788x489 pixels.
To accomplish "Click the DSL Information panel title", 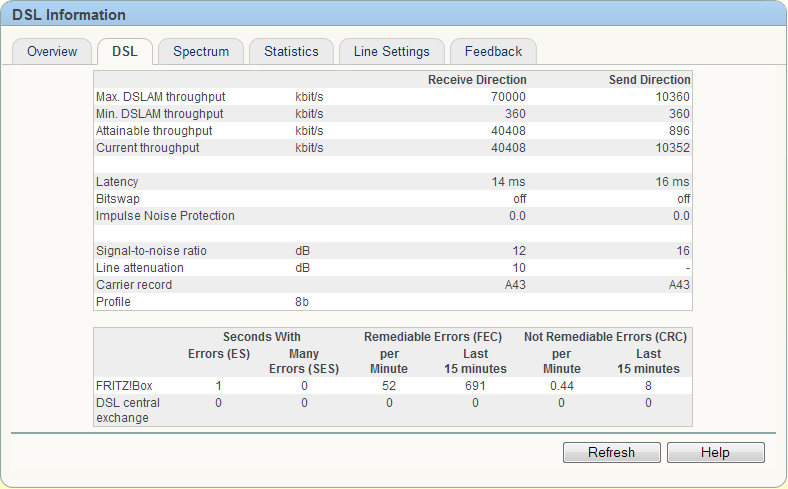I will pos(69,15).
